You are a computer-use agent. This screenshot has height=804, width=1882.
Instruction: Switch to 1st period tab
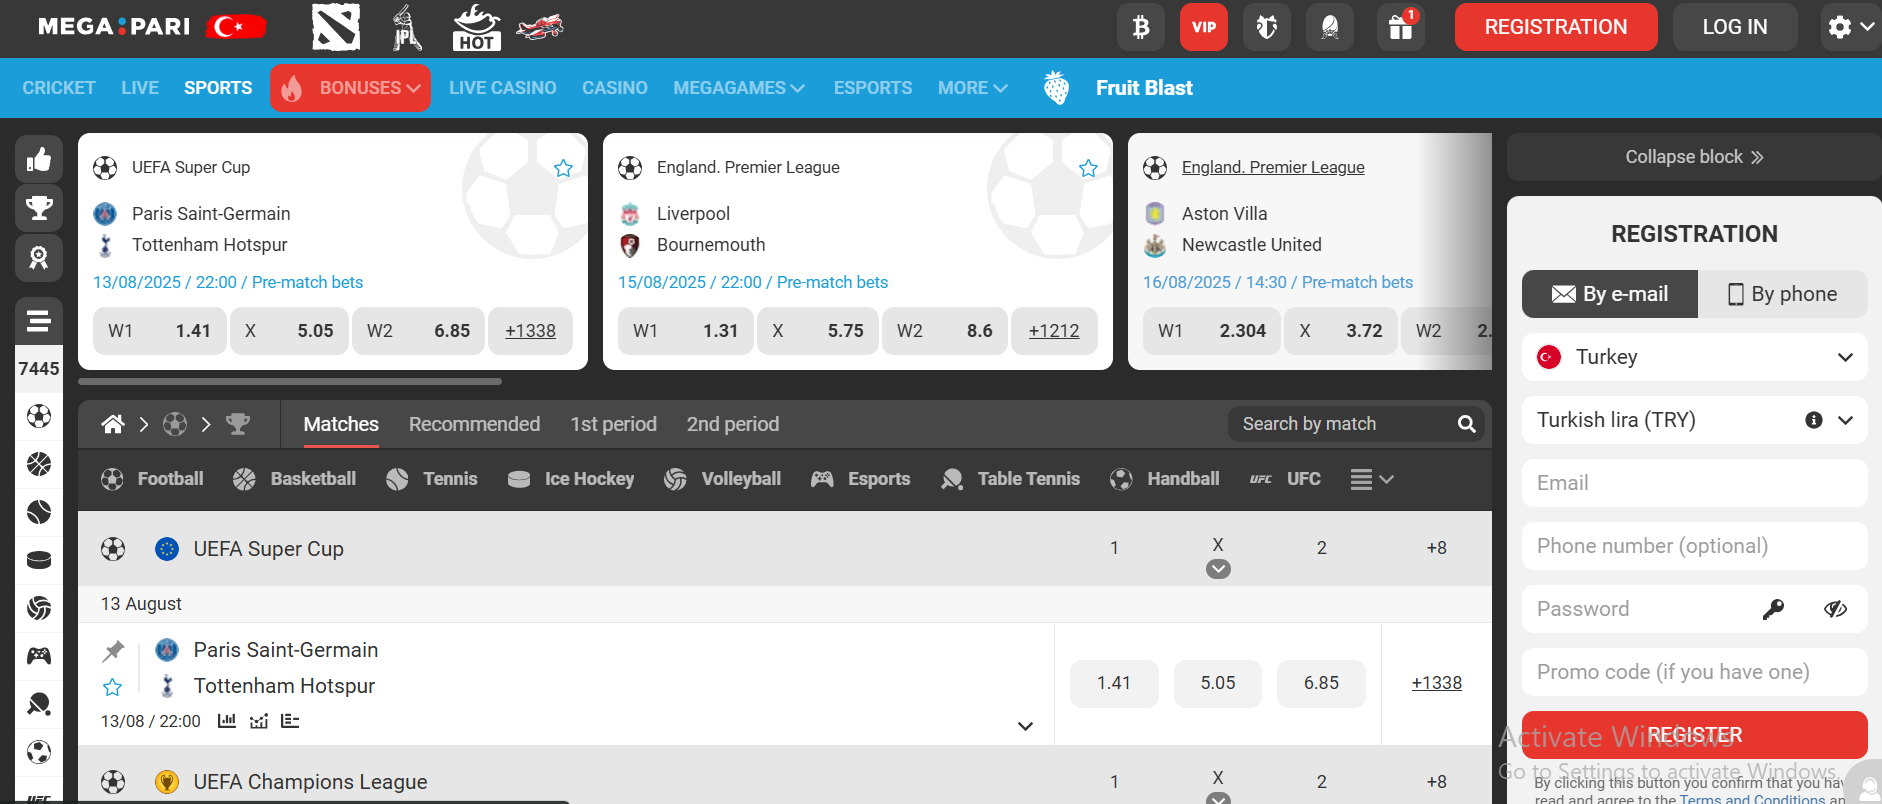coord(613,424)
